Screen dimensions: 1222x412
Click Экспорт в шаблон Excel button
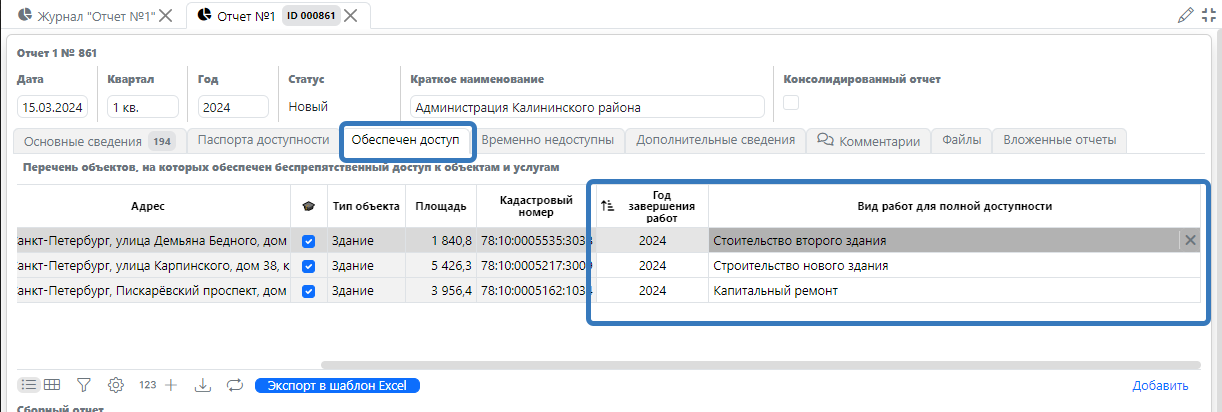point(337,385)
